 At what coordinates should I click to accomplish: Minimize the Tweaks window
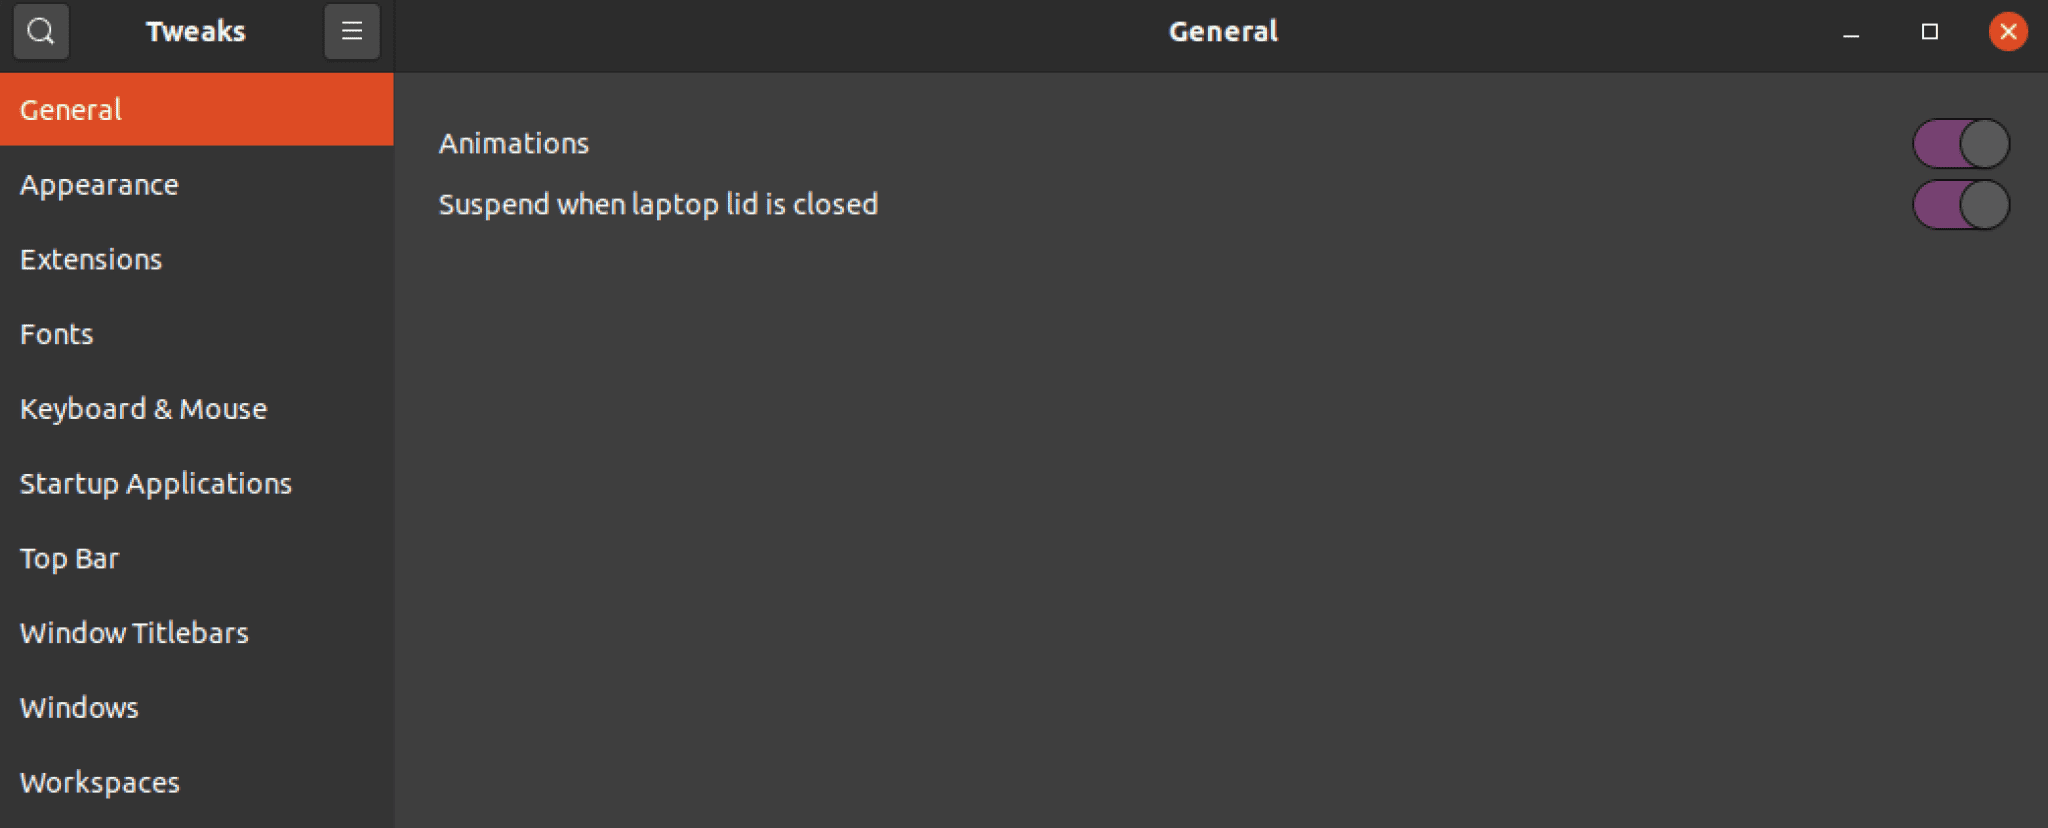[1851, 31]
